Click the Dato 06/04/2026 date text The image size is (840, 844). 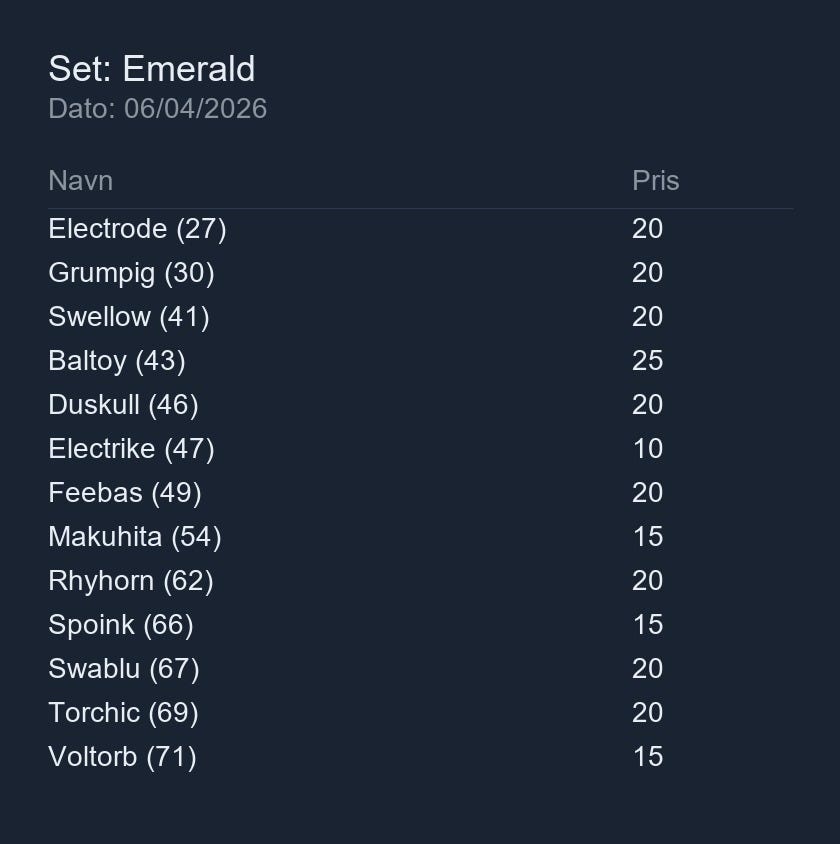tap(158, 109)
